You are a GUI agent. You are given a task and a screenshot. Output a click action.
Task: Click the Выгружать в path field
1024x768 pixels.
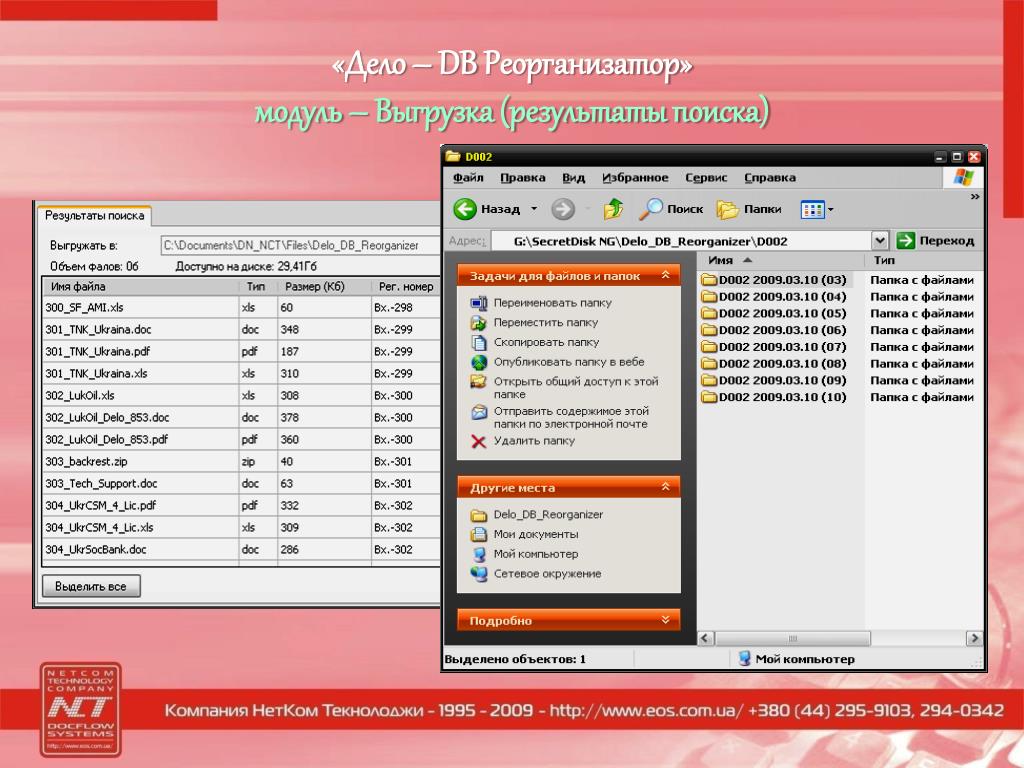300,246
